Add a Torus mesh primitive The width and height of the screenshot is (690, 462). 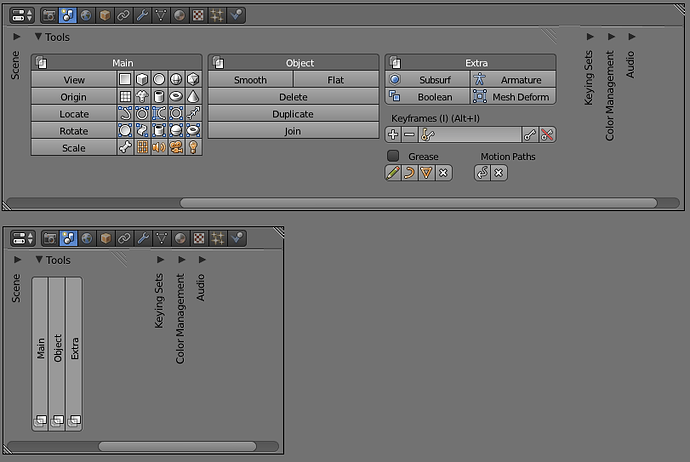(176, 96)
